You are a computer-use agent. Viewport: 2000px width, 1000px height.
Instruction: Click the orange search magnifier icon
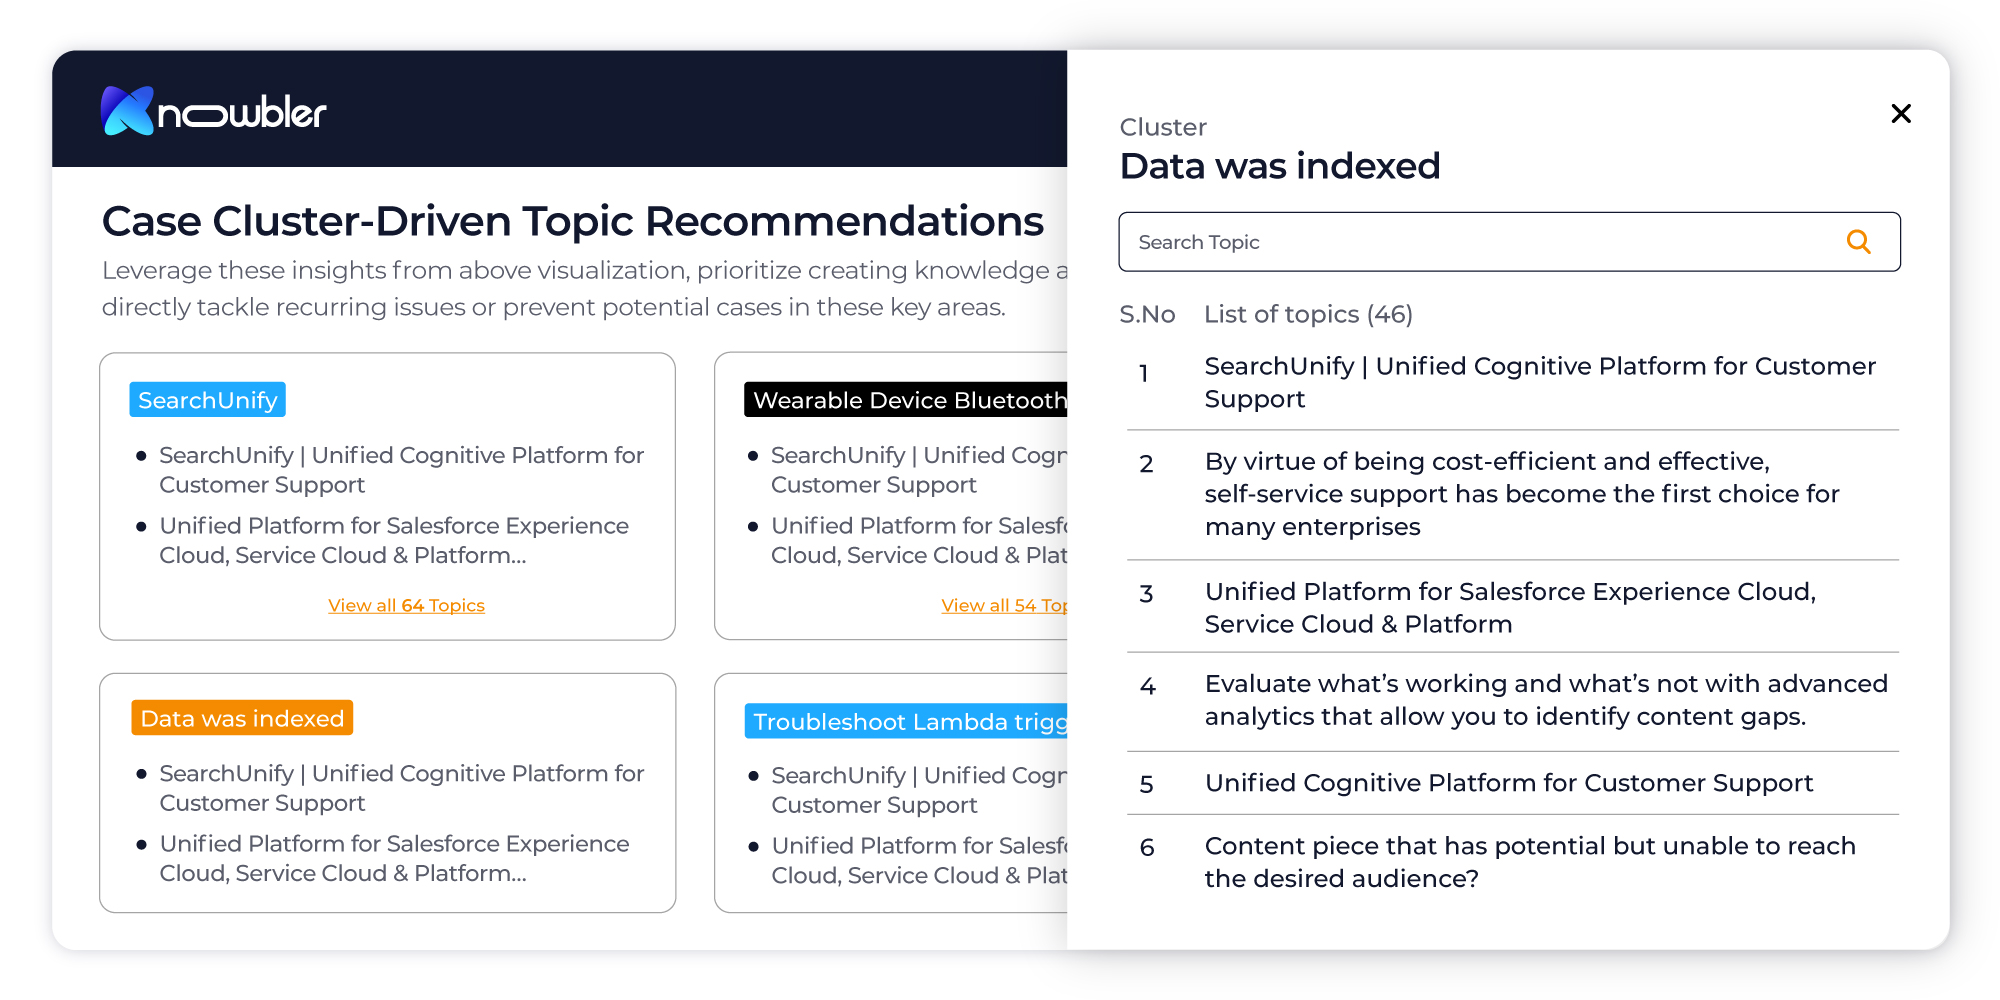1858,242
